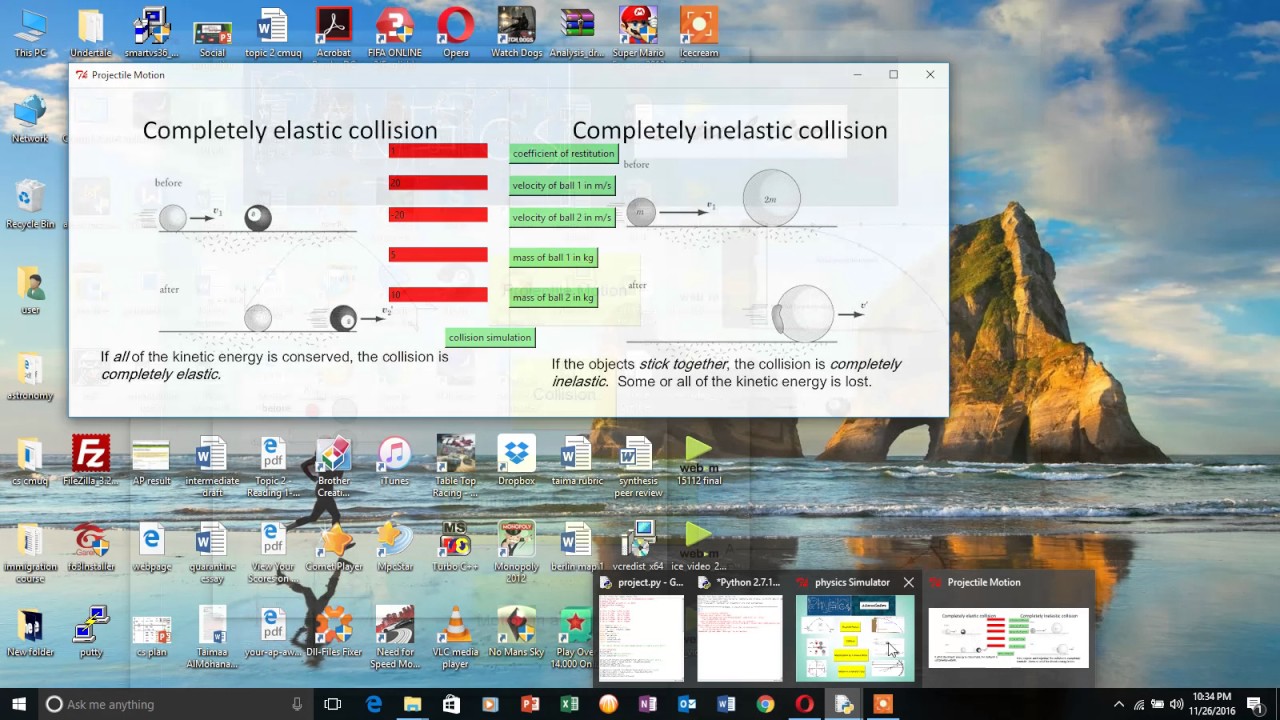Click the Cortana microphone icon
This screenshot has height=720, width=1280.
coord(297,704)
